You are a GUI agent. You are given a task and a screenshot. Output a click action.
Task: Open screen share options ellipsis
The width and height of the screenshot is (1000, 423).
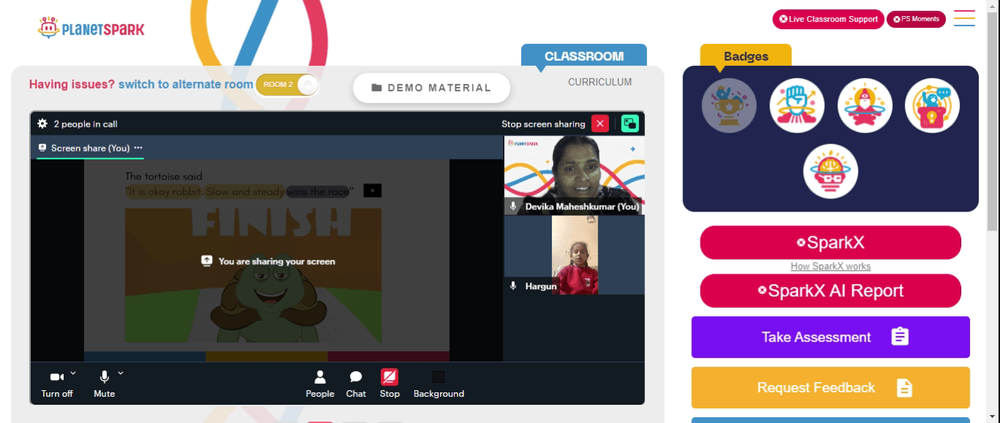tap(138, 147)
